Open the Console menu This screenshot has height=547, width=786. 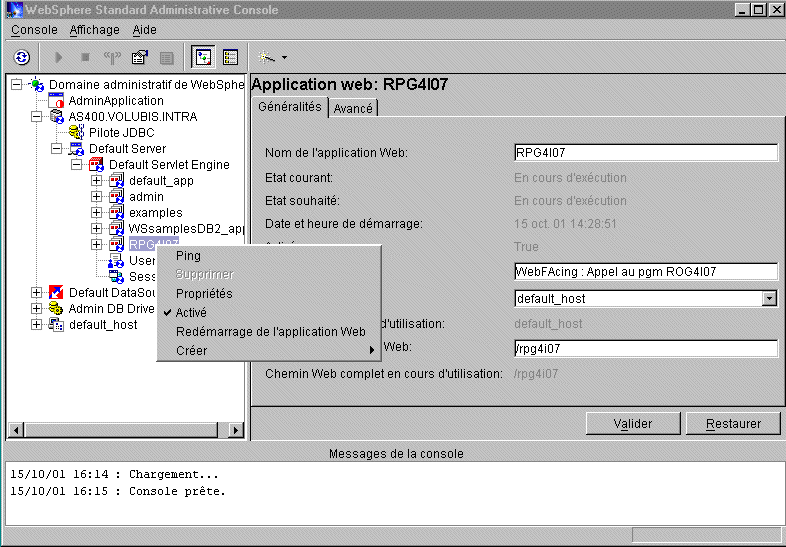click(34, 30)
